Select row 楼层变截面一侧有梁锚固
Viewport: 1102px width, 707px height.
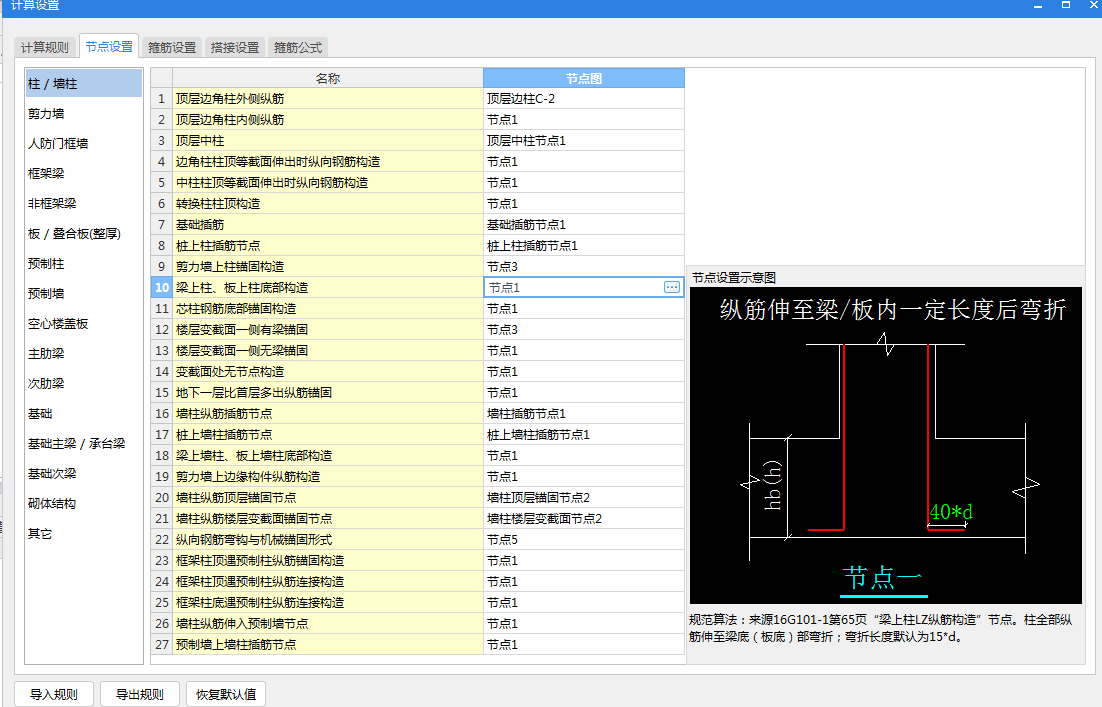point(328,330)
